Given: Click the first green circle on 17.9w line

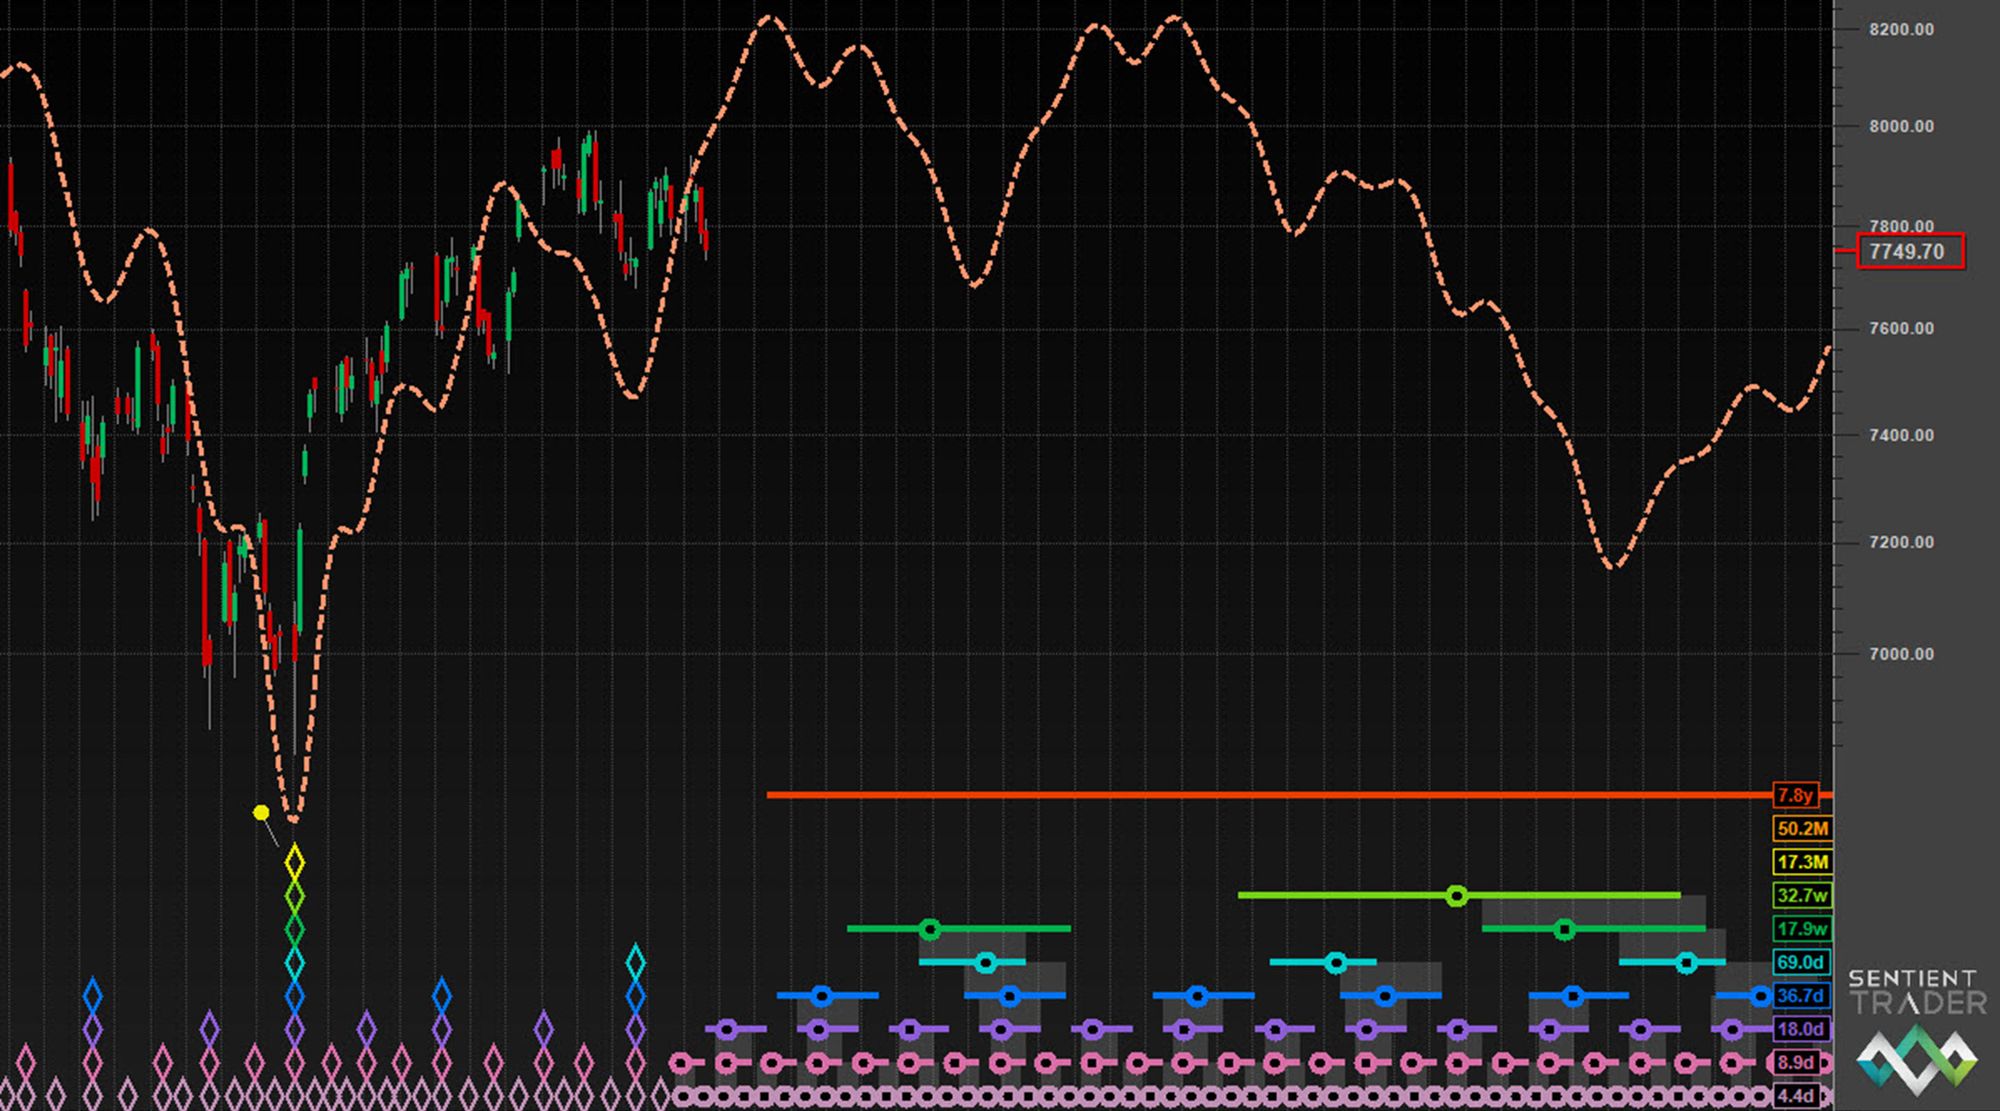Looking at the screenshot, I should tap(930, 929).
